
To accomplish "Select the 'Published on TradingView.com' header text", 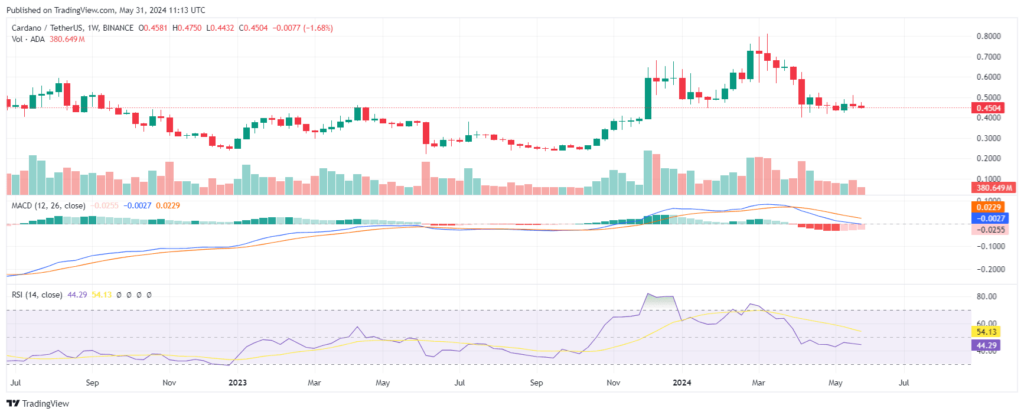I will pyautogui.click(x=57, y=8).
